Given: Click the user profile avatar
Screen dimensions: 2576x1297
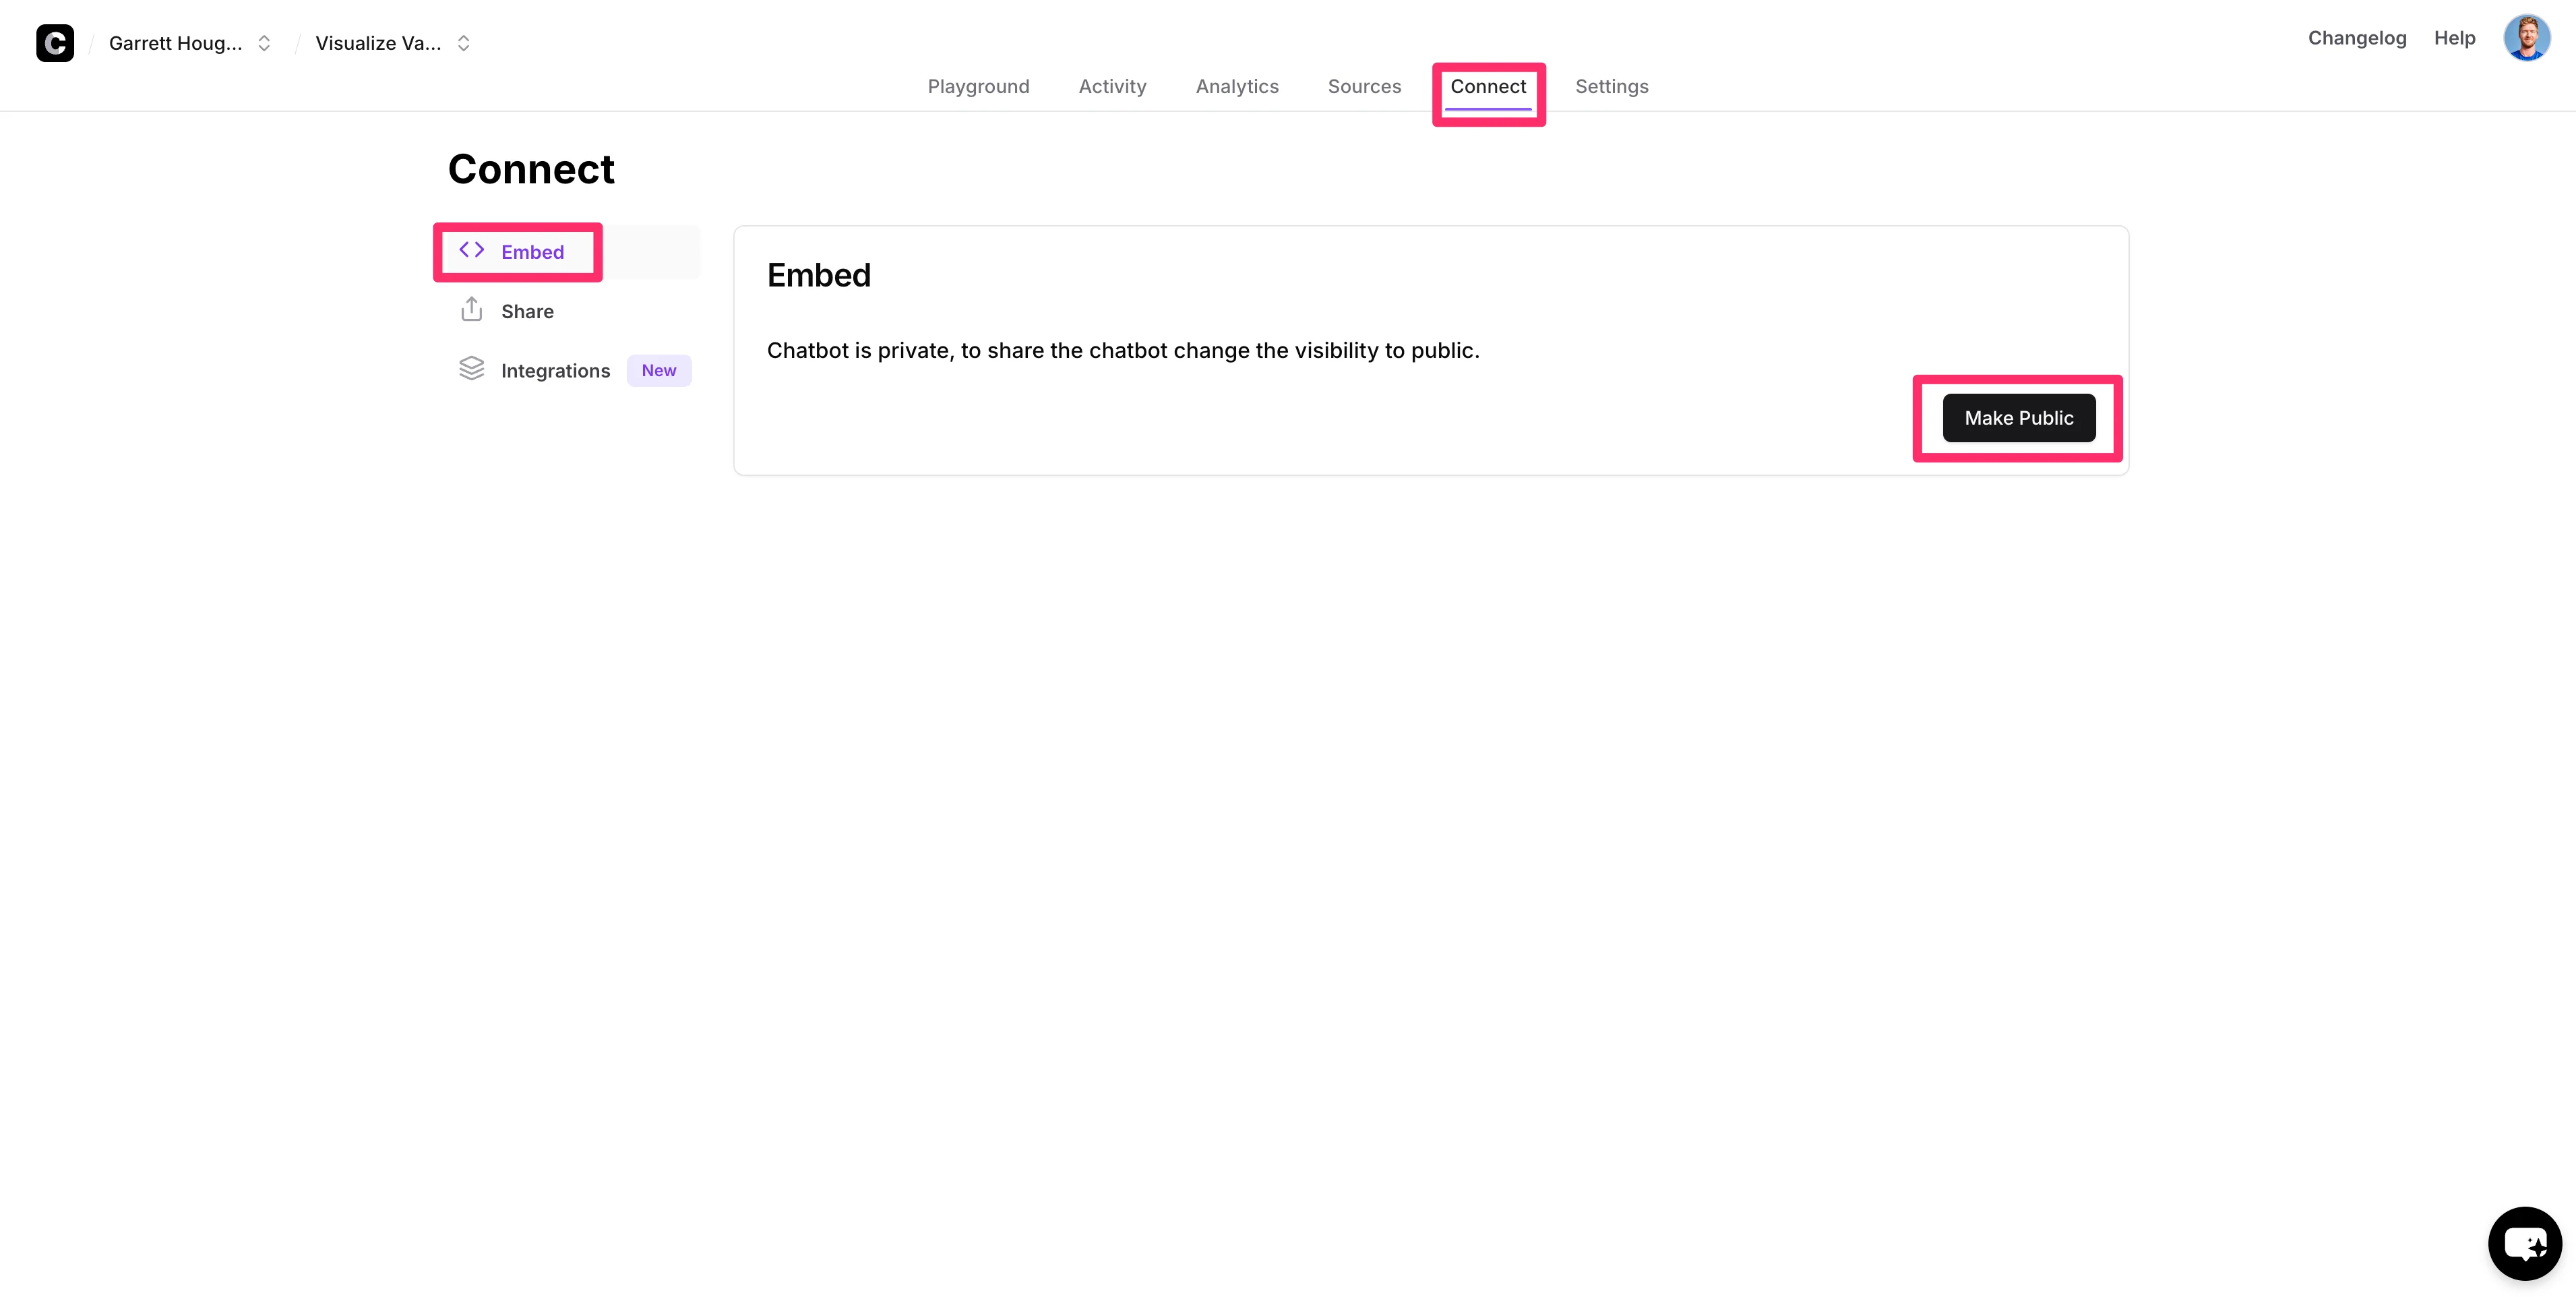Looking at the screenshot, I should (x=2526, y=38).
